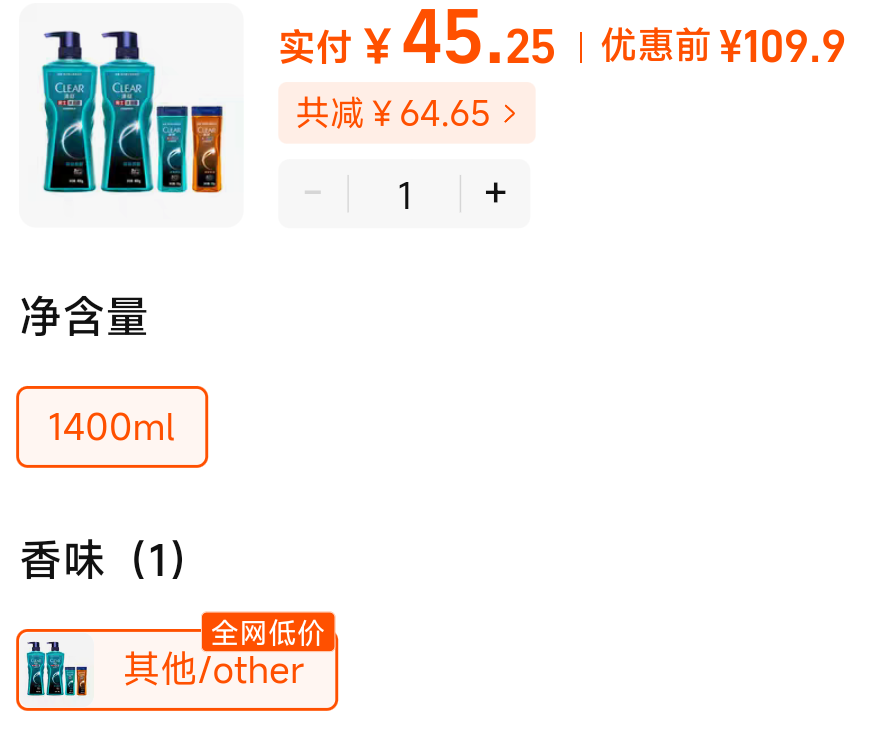Tap the small product thumbnail in 其他/other
Screen dimensions: 870x735
coord(57,670)
